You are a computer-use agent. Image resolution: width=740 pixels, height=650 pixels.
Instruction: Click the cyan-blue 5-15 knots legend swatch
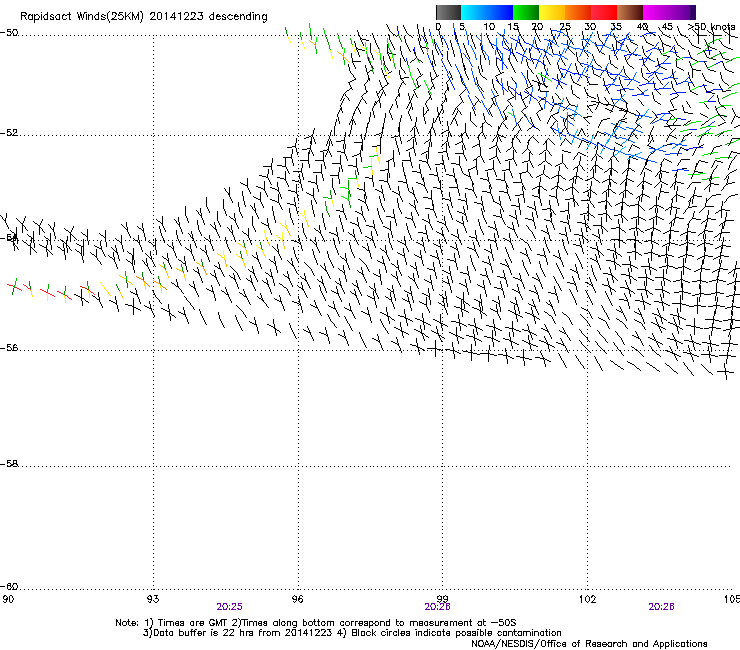[487, 12]
